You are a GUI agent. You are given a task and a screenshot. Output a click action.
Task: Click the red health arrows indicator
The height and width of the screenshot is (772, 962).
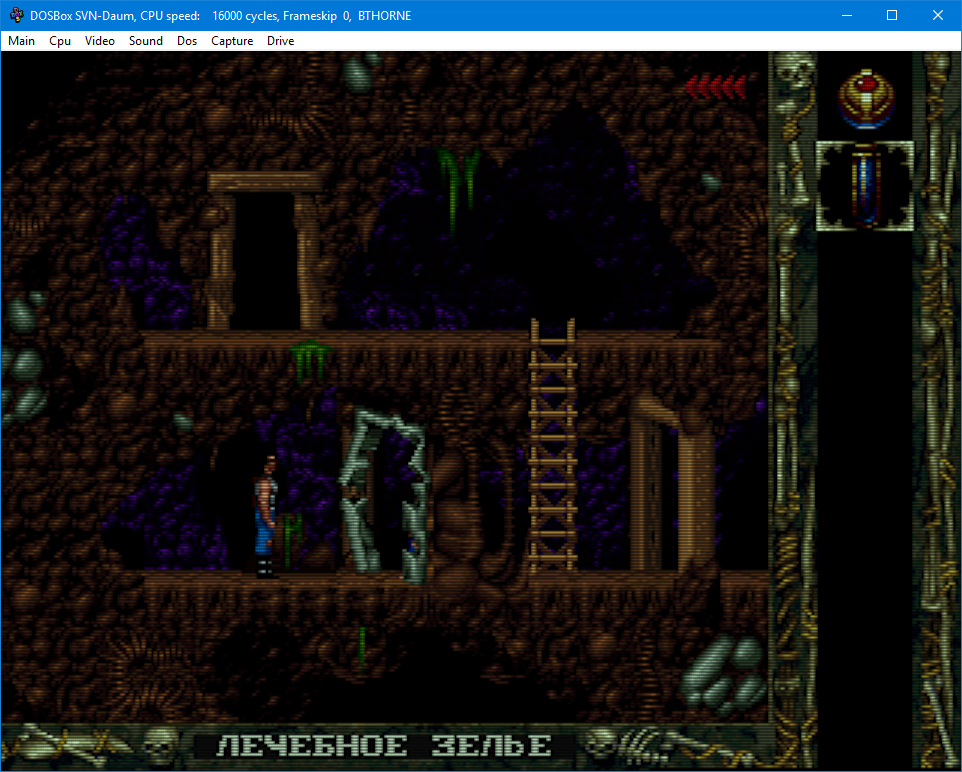pyautogui.click(x=715, y=87)
